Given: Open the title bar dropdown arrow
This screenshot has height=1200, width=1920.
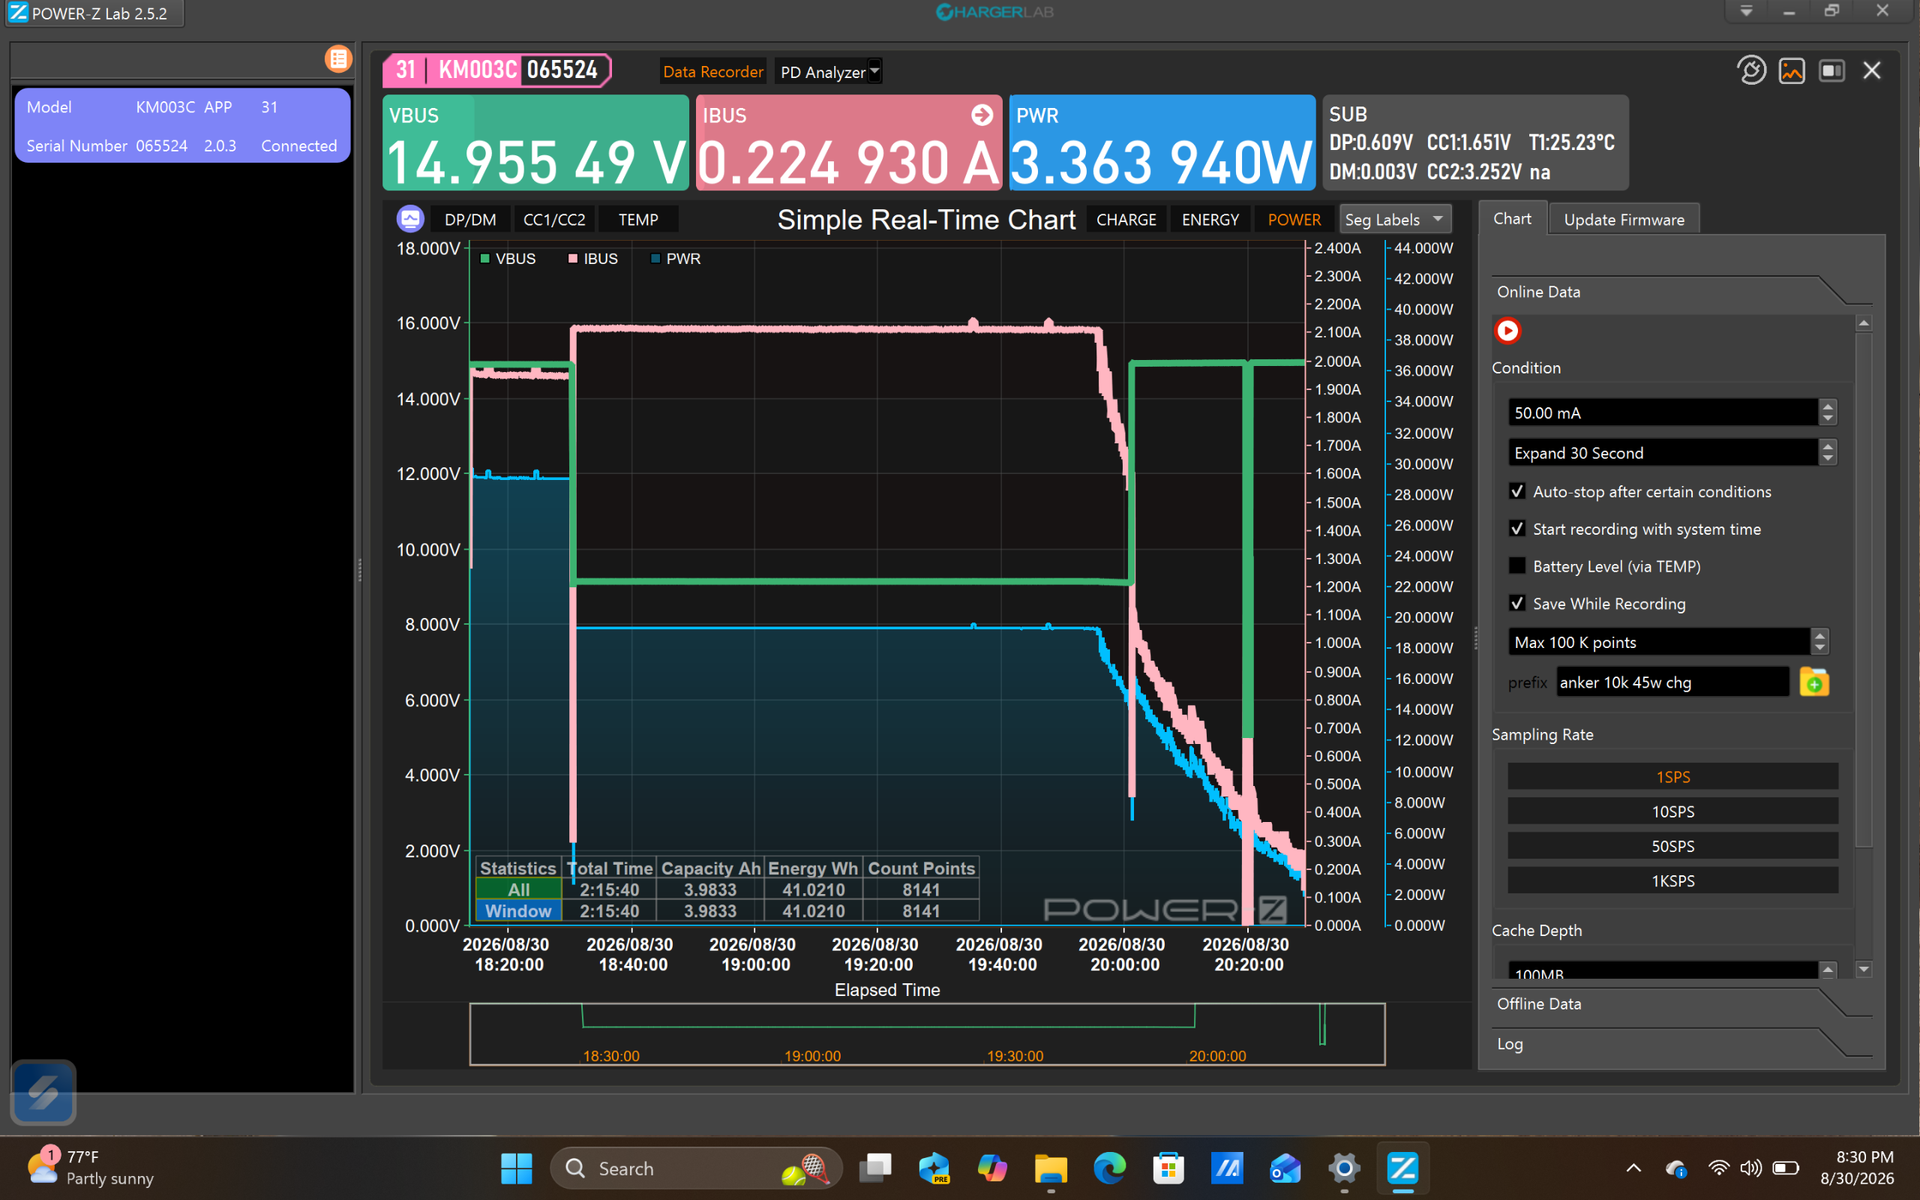Looking at the screenshot, I should coord(1746,11).
